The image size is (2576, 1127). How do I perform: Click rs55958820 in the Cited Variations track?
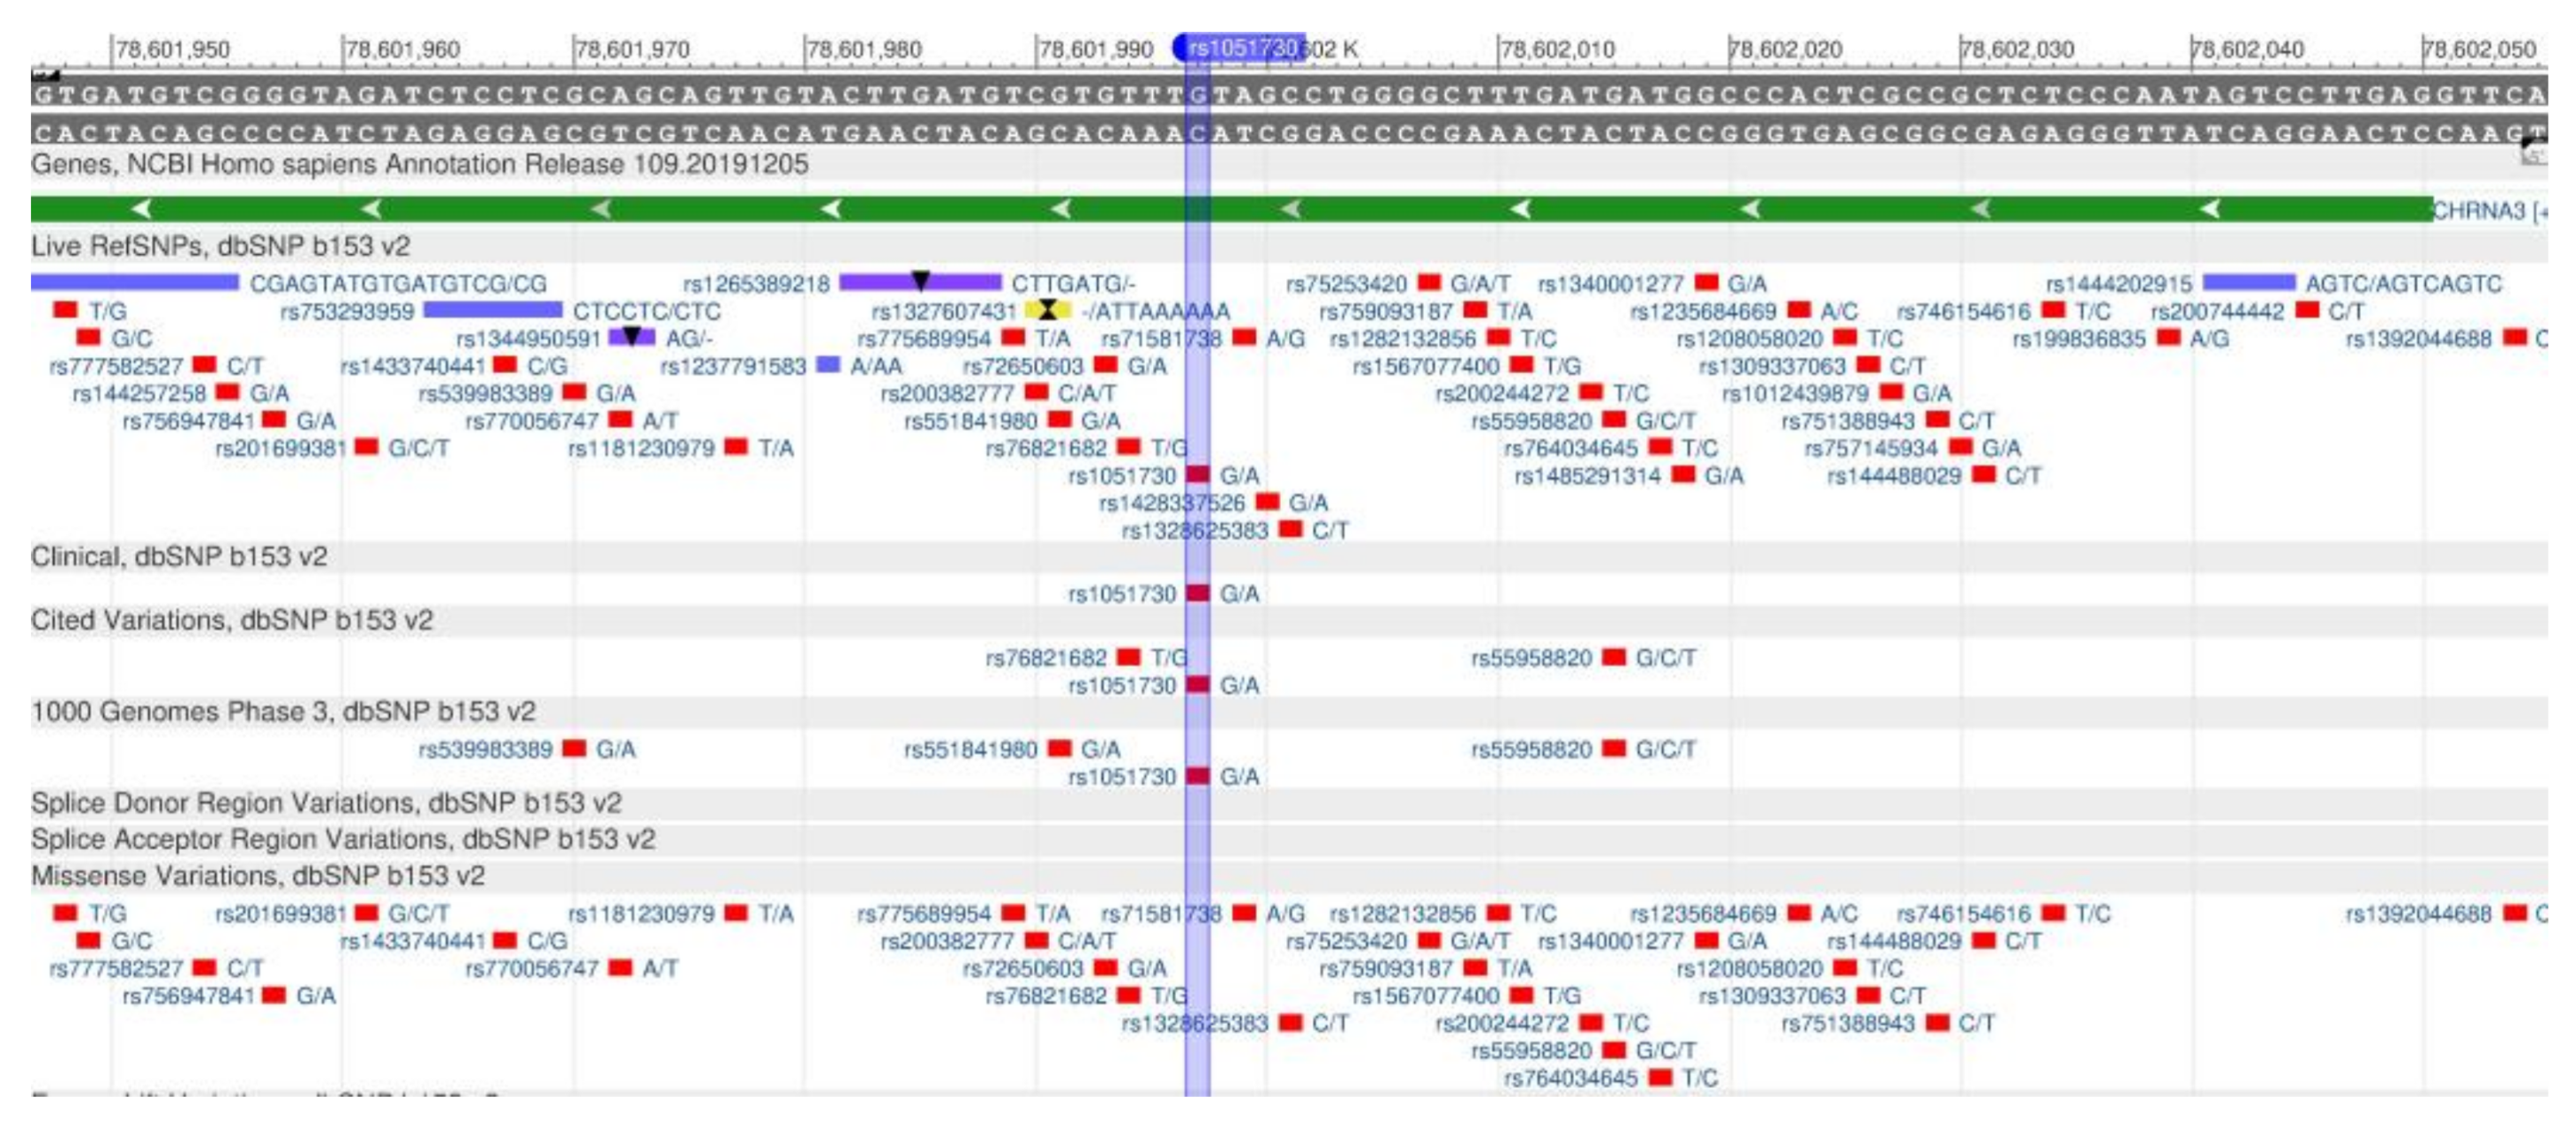(1531, 658)
